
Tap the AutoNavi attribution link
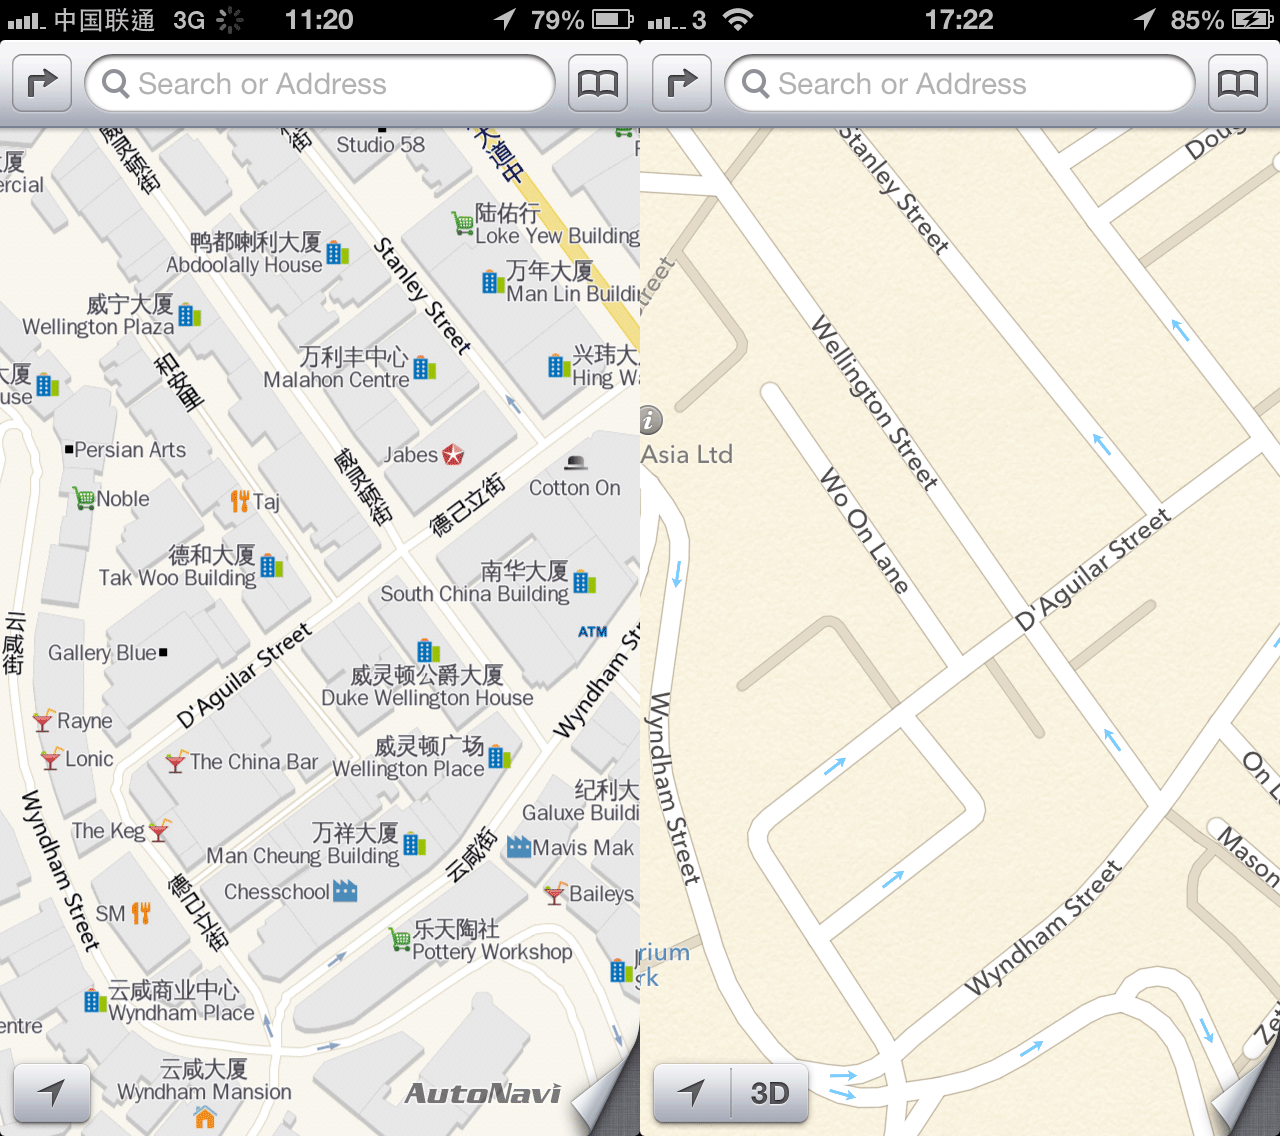pyautogui.click(x=483, y=1094)
